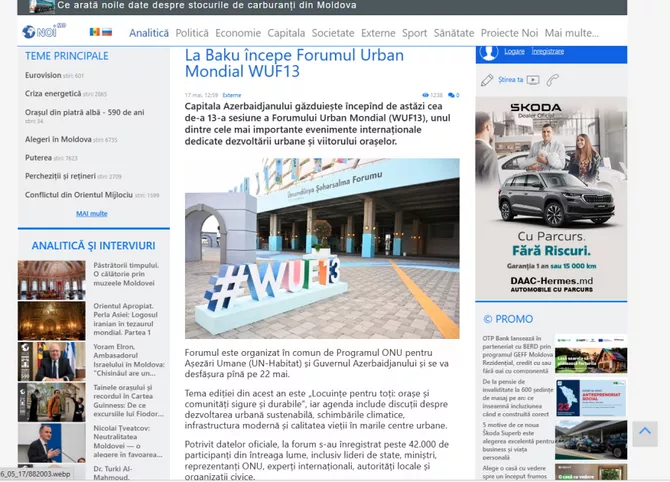Open Yoram Elron interview link
The width and height of the screenshot is (670, 482).
pos(129,360)
